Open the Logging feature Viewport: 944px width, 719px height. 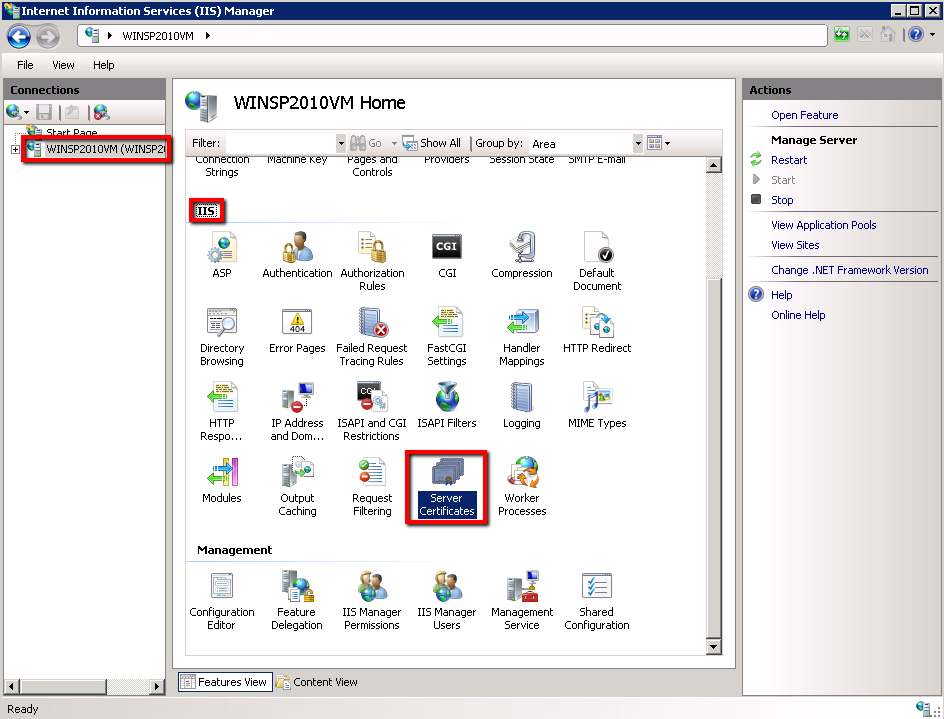click(521, 404)
